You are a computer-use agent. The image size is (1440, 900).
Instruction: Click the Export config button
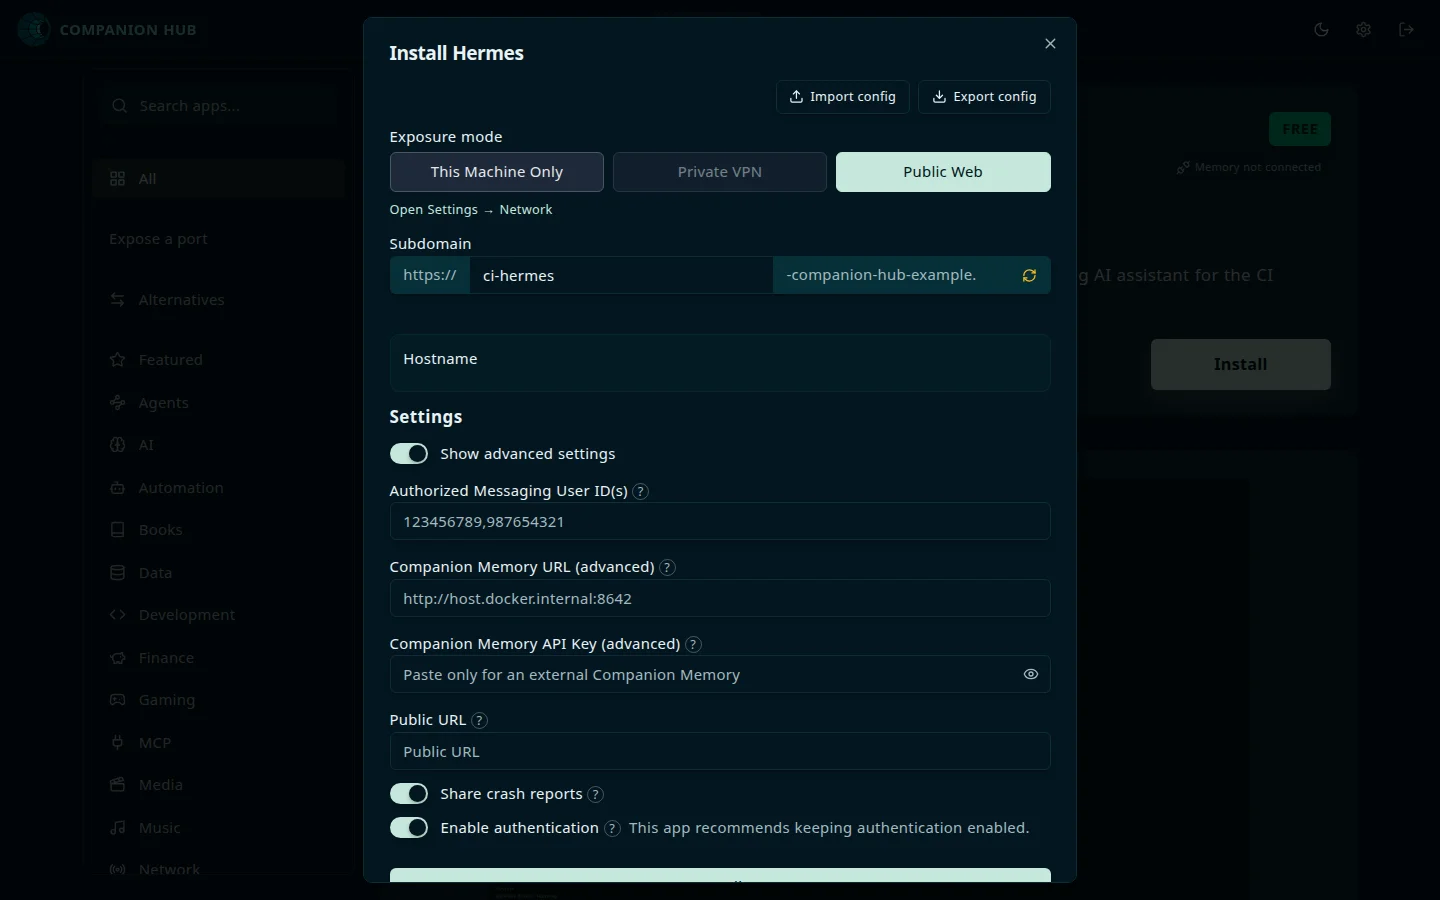point(984,97)
